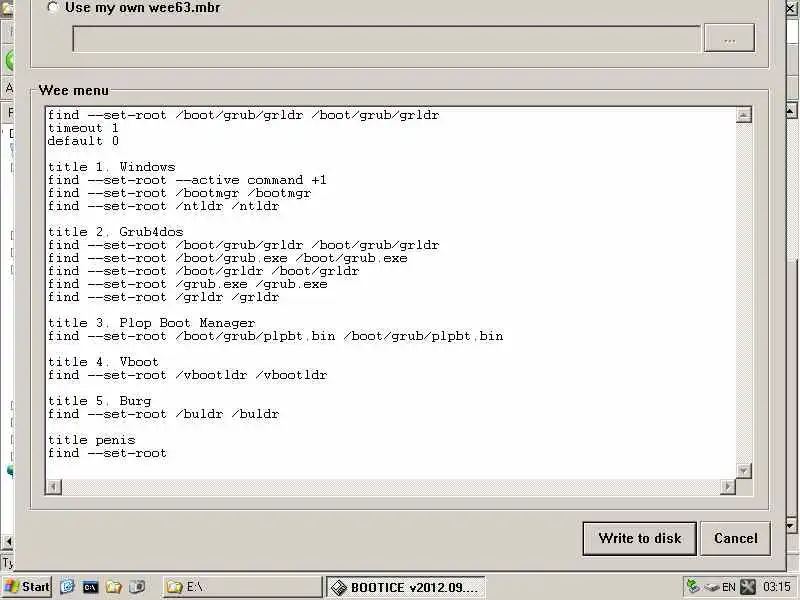Place cursor on the 'timeout 1' line
The image size is (800, 600).
coord(83,128)
